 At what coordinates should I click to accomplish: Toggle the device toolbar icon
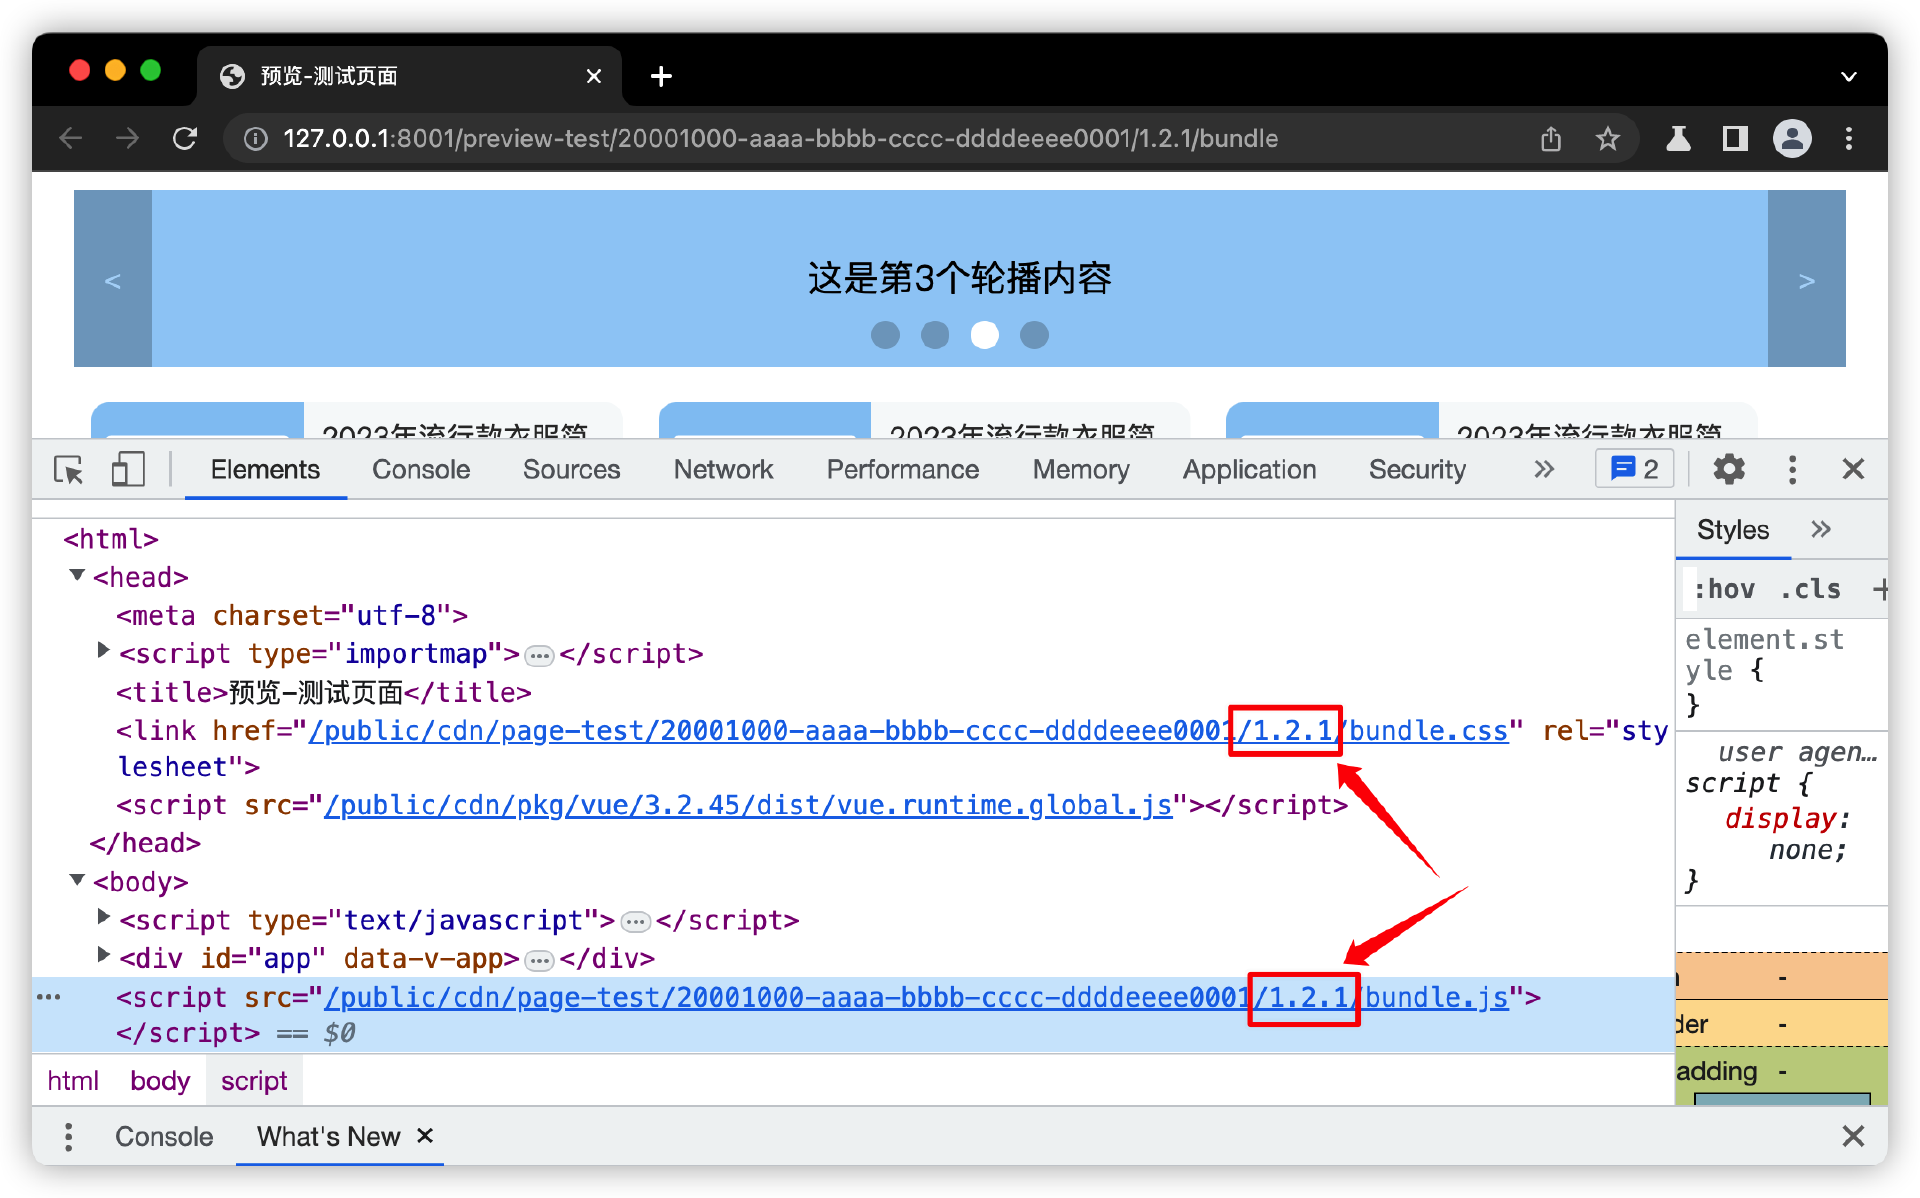pyautogui.click(x=127, y=469)
